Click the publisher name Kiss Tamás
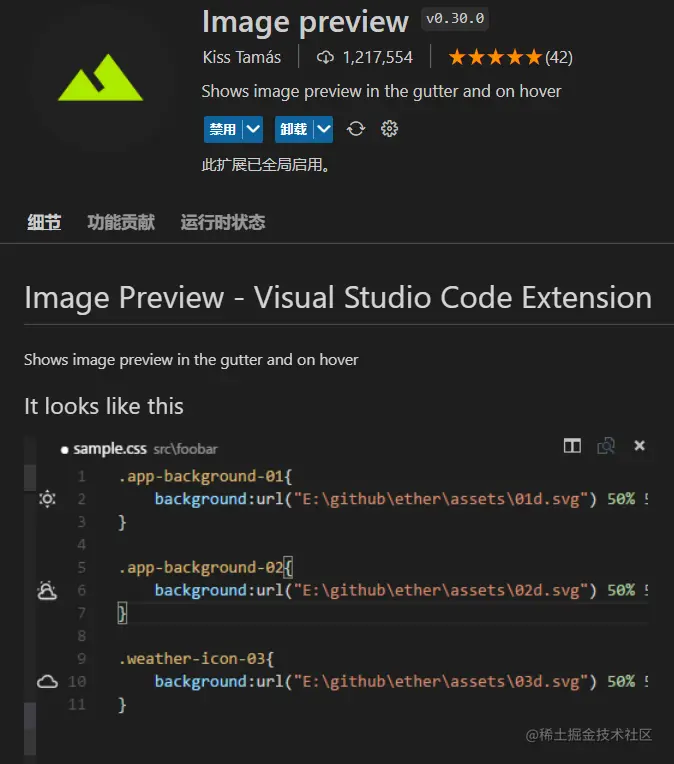Viewport: 674px width, 764px height. [x=242, y=57]
